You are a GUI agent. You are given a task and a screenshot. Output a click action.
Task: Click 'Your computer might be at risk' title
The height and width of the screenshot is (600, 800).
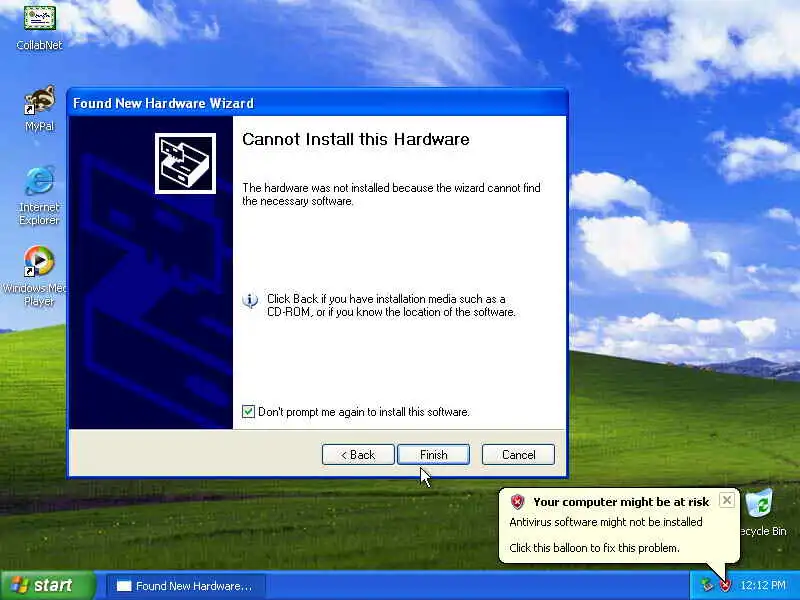click(x=621, y=502)
